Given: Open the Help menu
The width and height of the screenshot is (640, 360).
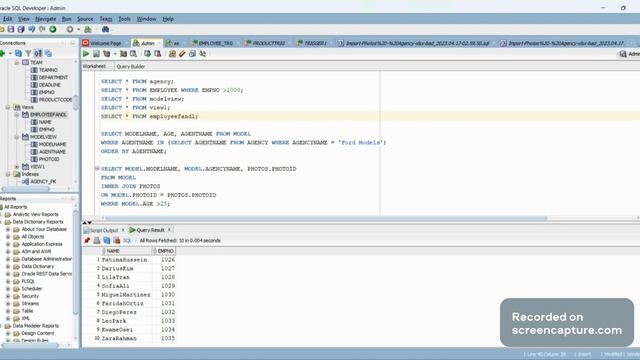Looking at the screenshot, I should [168, 19].
